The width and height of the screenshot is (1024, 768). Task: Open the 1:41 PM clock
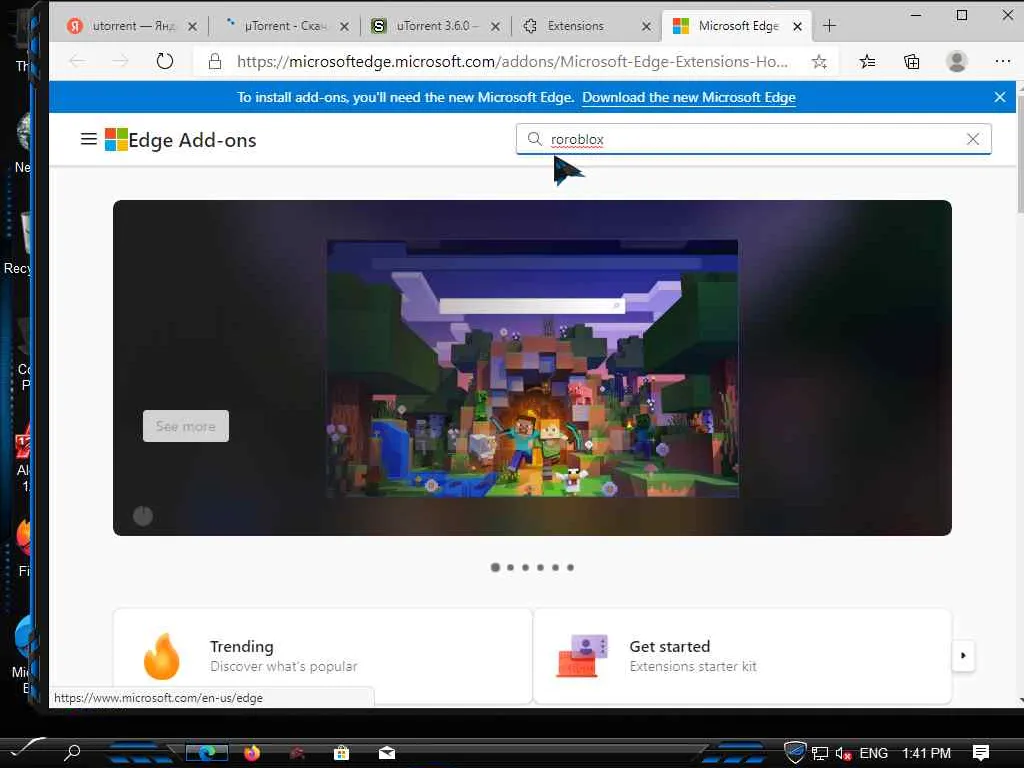pos(926,753)
